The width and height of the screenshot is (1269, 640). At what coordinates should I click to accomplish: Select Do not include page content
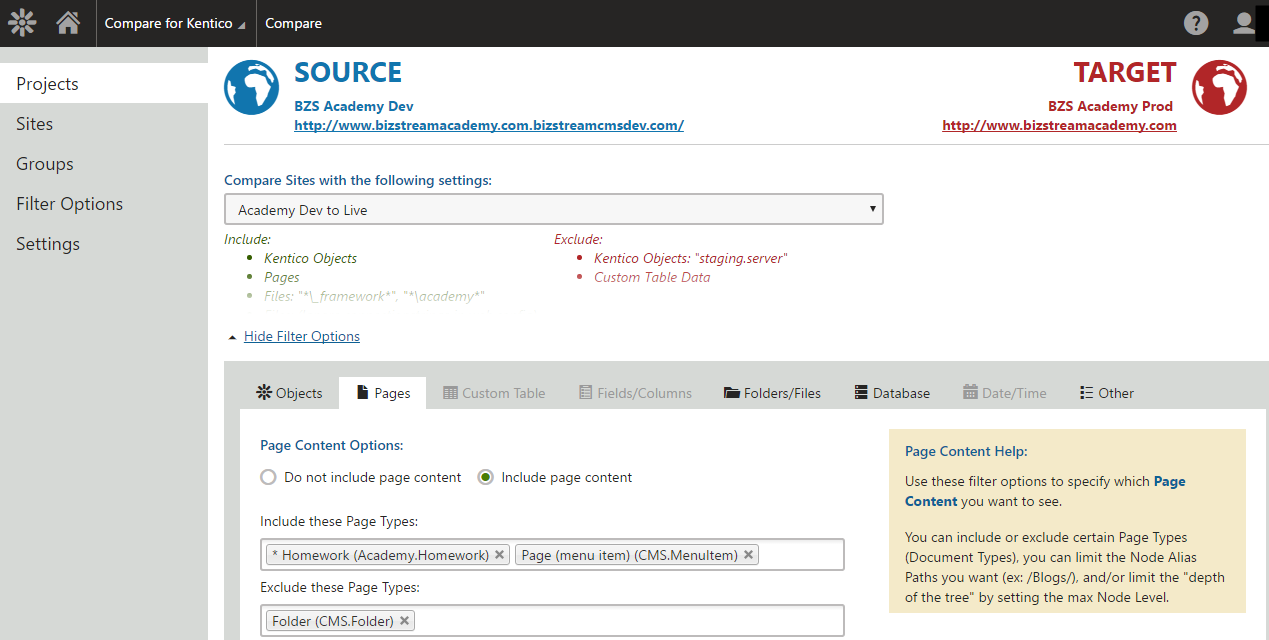pyautogui.click(x=268, y=478)
